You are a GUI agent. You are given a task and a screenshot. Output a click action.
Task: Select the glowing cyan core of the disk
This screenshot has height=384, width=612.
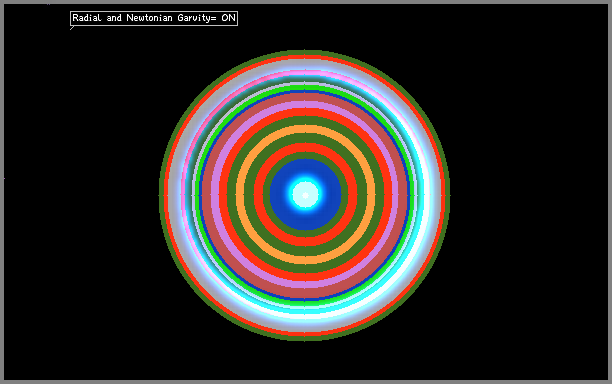tap(306, 194)
